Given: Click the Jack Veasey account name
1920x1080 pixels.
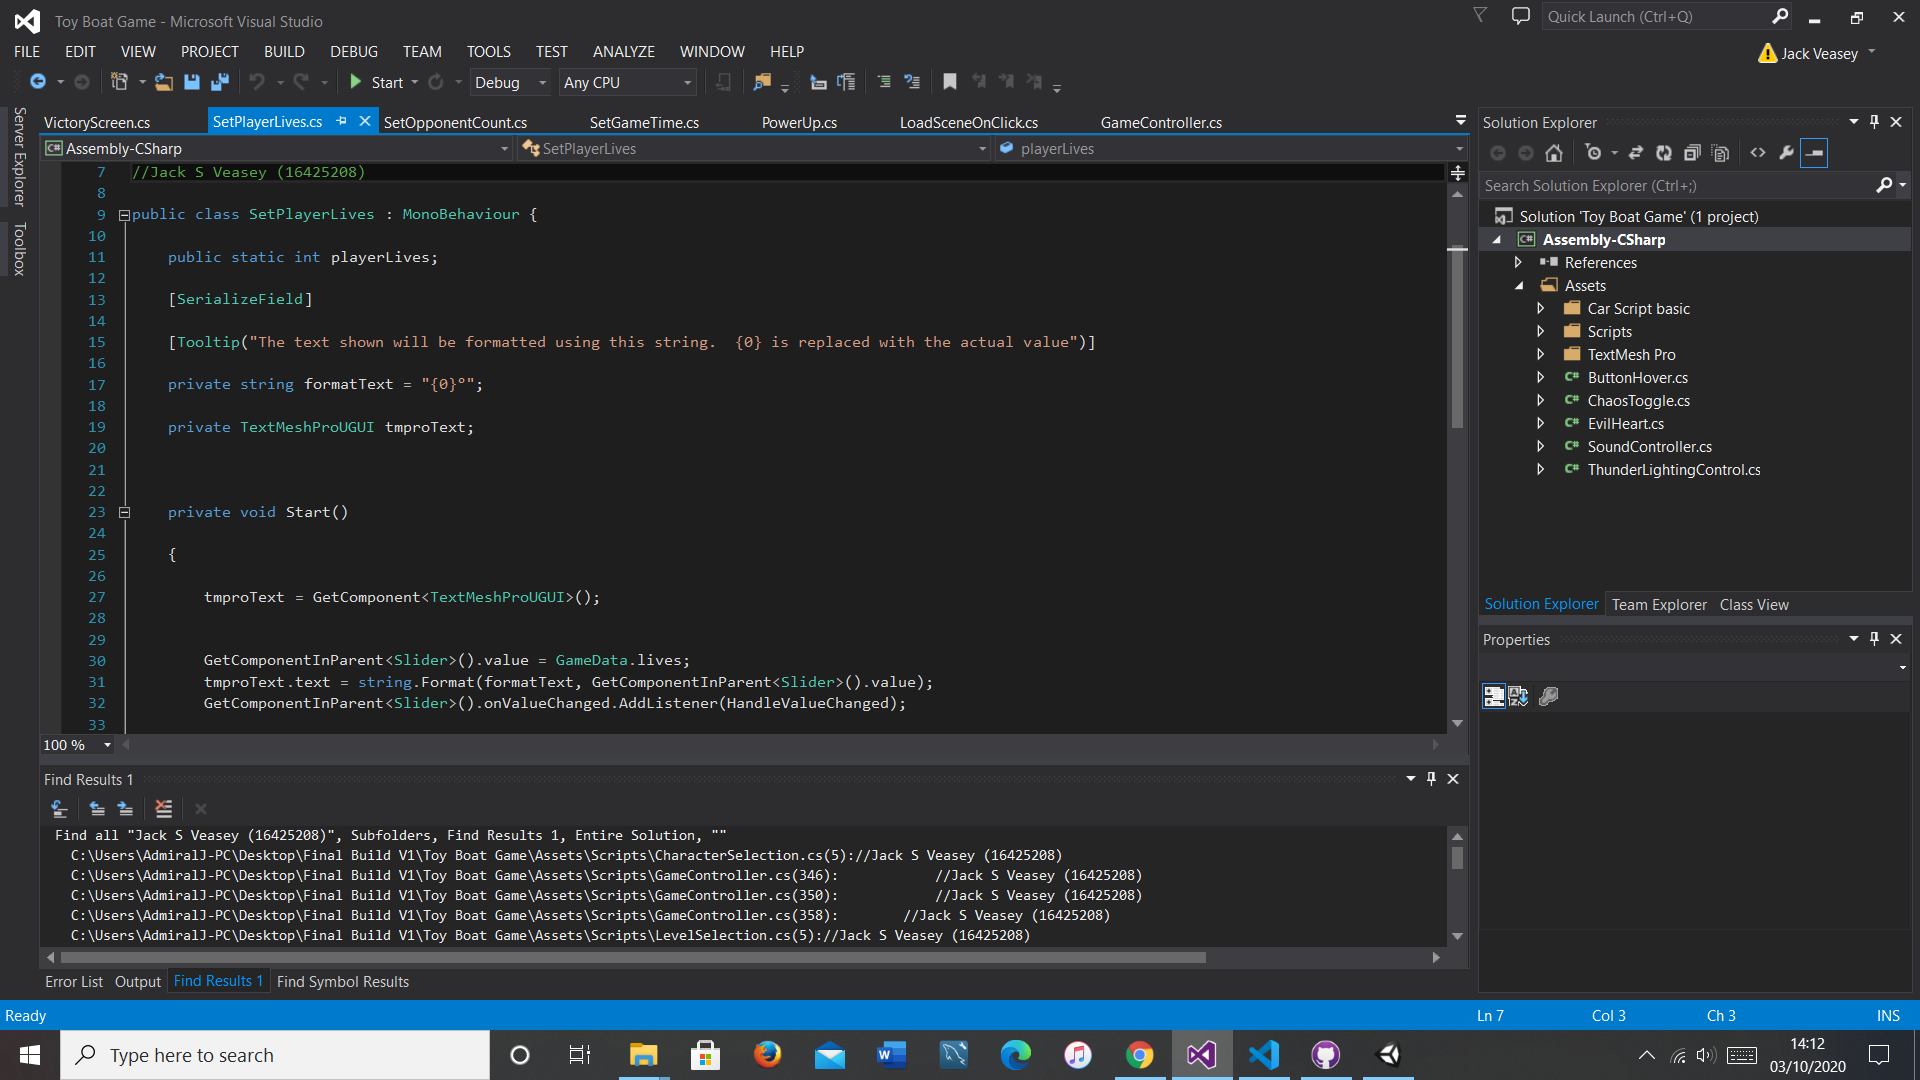Looking at the screenshot, I should (1819, 54).
